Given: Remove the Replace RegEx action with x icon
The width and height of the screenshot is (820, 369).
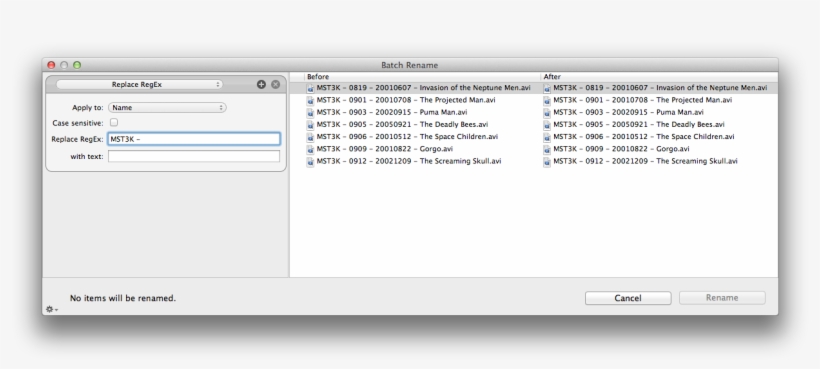Looking at the screenshot, I should (x=276, y=84).
